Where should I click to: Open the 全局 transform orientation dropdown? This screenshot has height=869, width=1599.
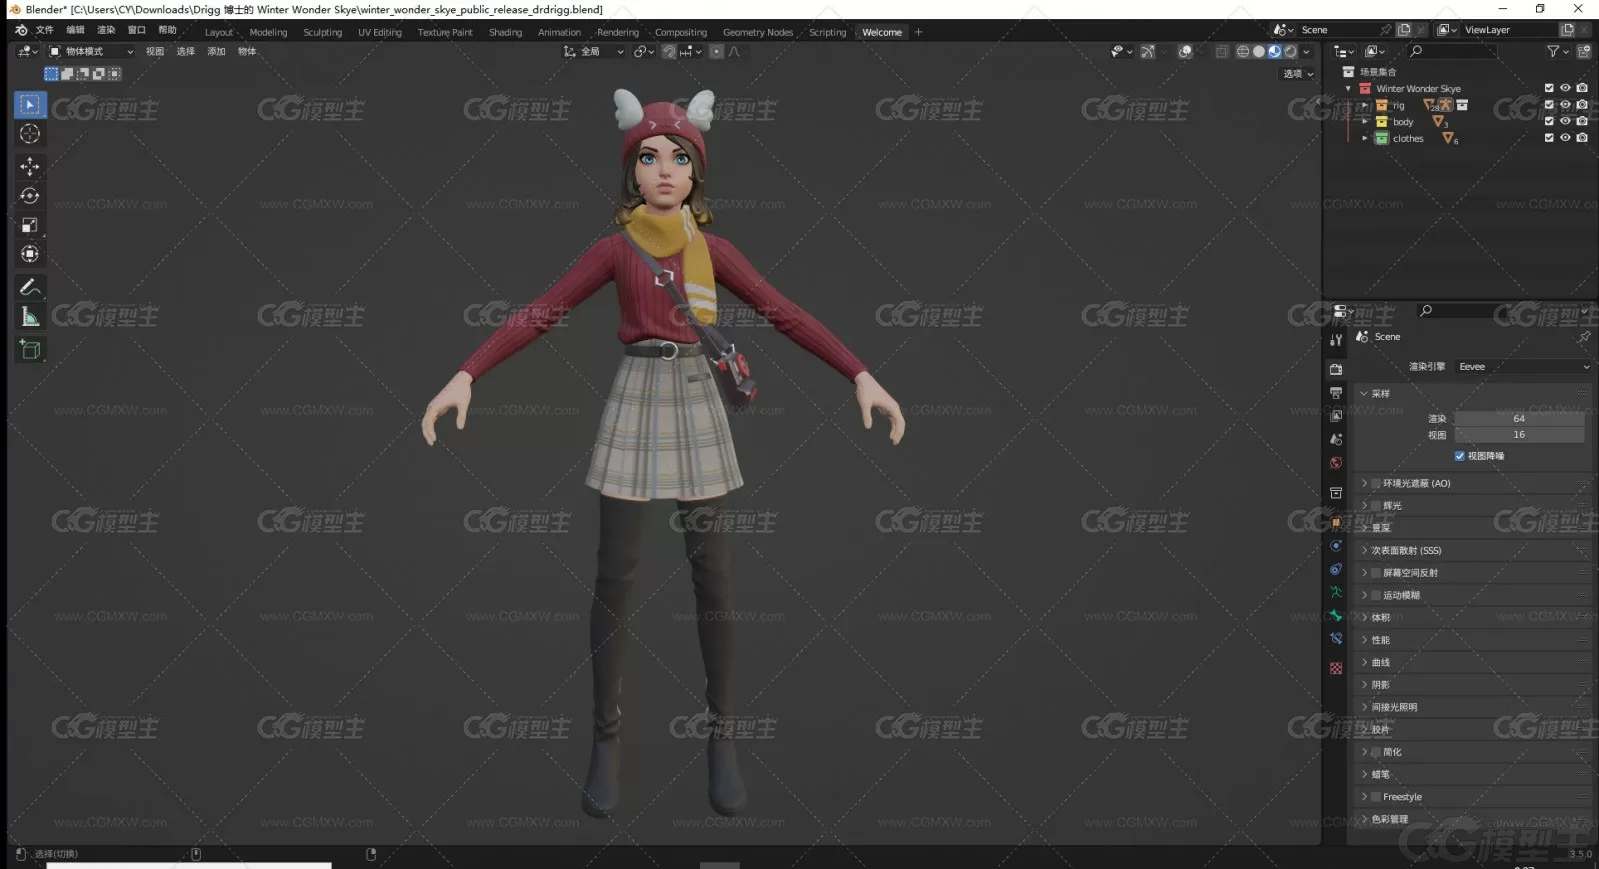coord(594,52)
